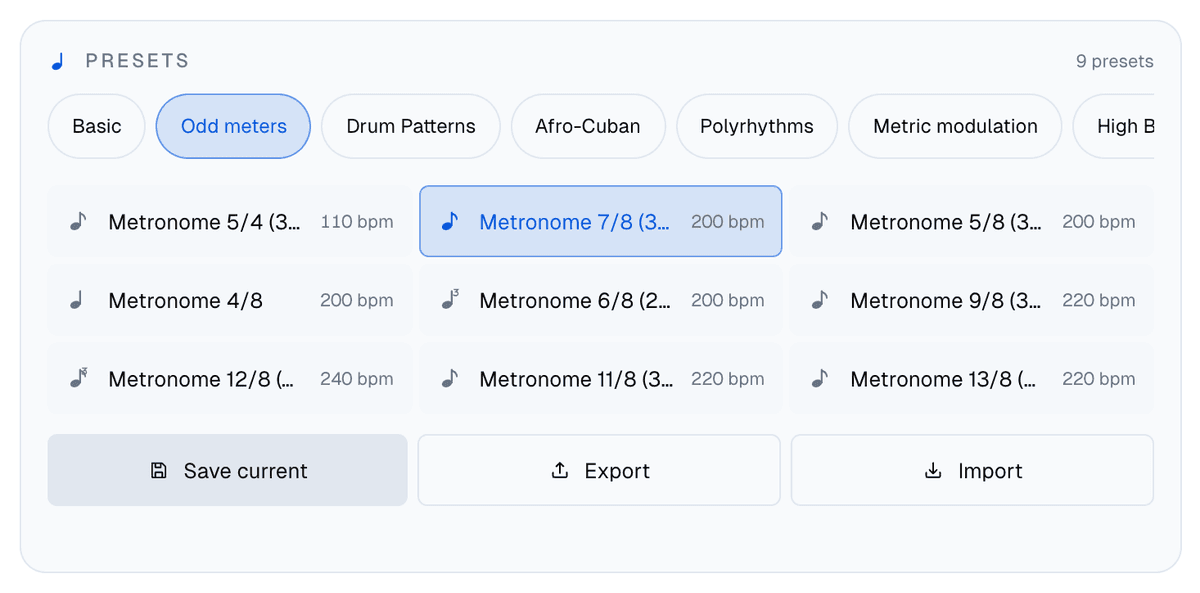Click the upload arrow icon on Export
Screen dimensions: 1200x593
point(560,470)
